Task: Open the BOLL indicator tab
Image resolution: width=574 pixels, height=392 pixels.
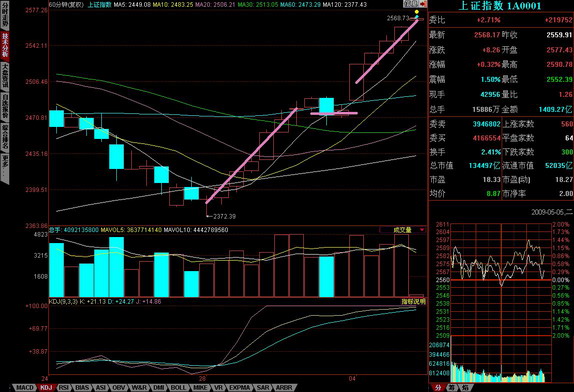Action: pos(179,388)
